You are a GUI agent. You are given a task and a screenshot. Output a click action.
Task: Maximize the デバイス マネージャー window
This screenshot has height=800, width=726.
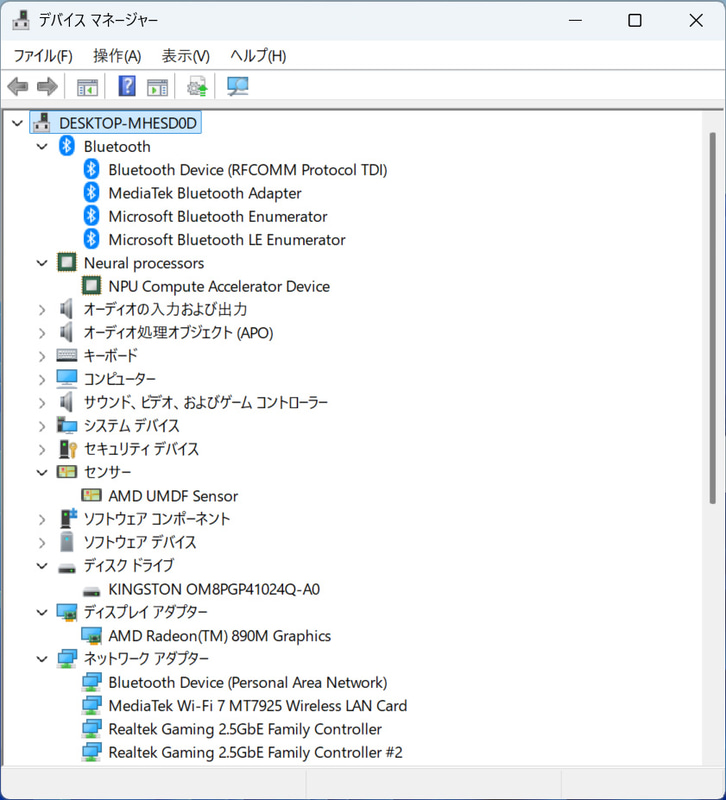pyautogui.click(x=635, y=20)
